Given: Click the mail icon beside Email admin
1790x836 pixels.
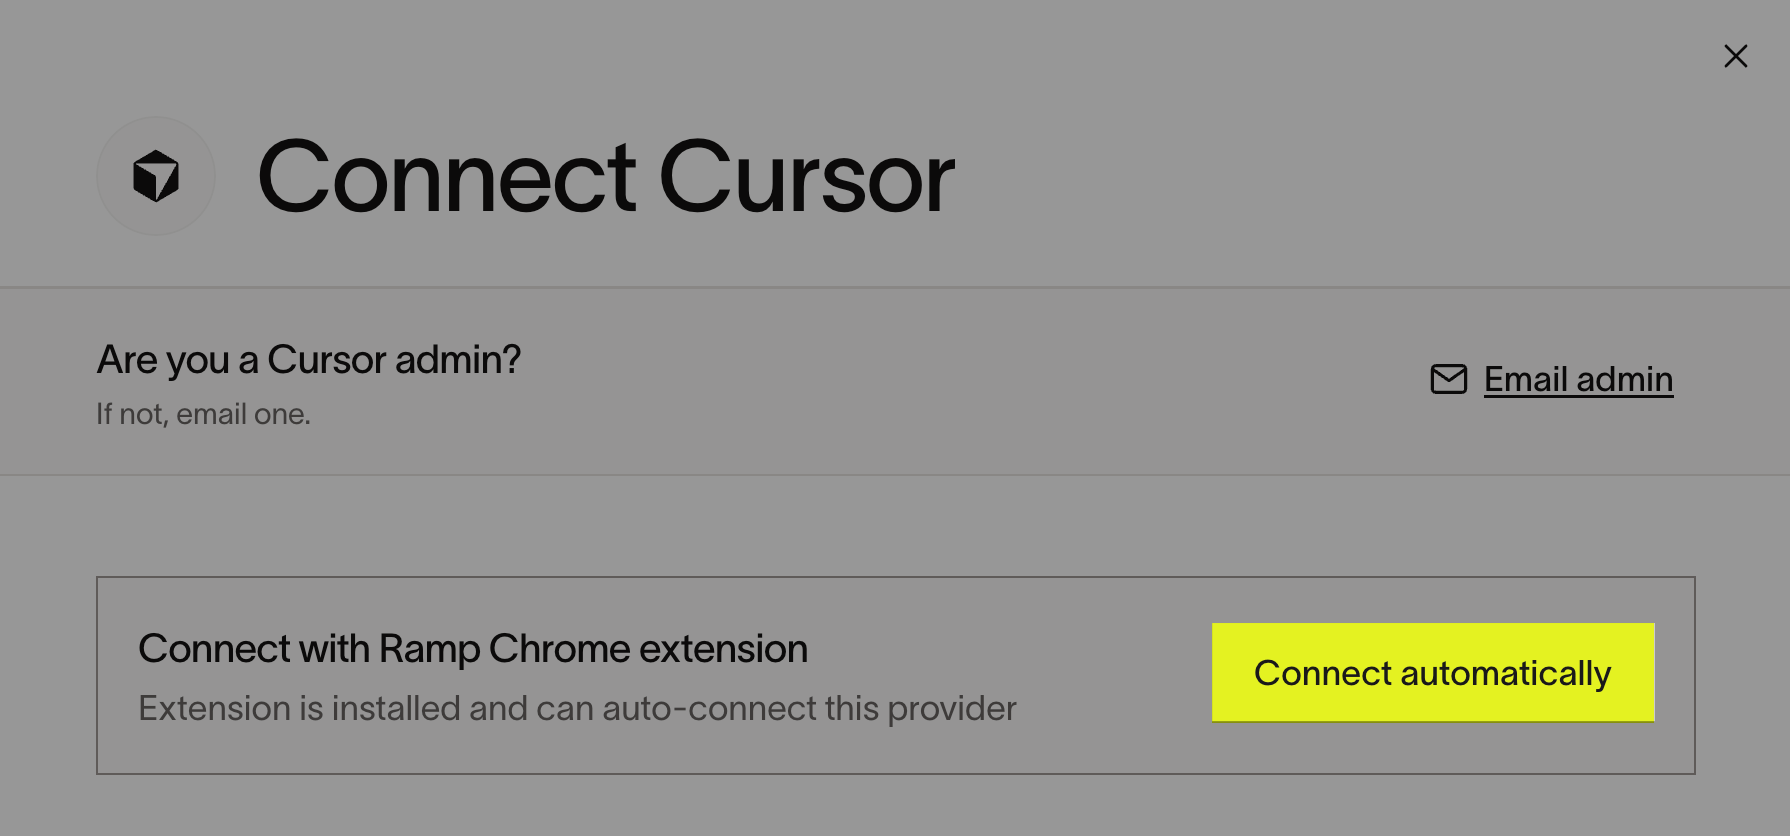Looking at the screenshot, I should 1449,379.
